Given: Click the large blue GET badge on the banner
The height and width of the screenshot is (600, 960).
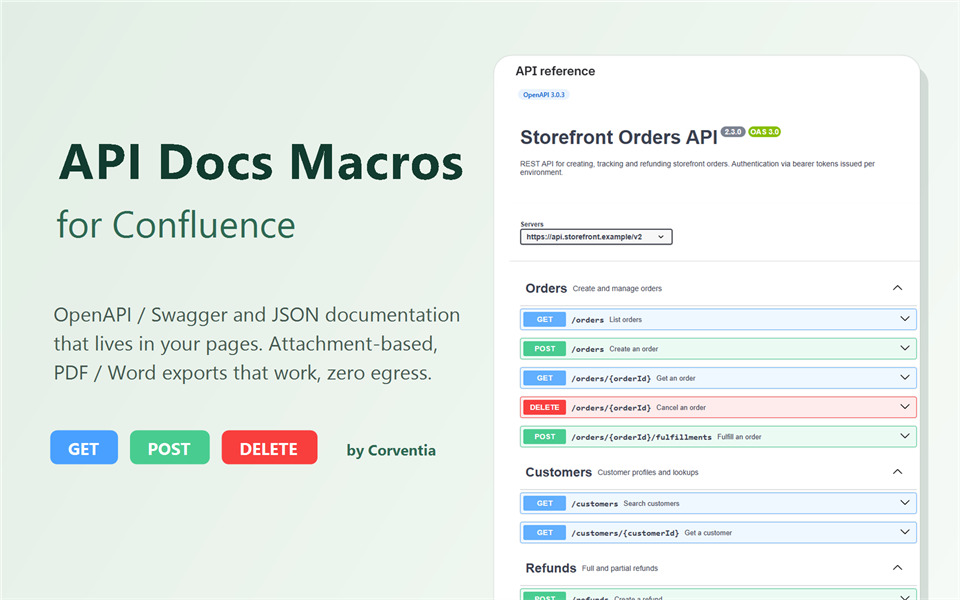Looking at the screenshot, I should coord(84,448).
